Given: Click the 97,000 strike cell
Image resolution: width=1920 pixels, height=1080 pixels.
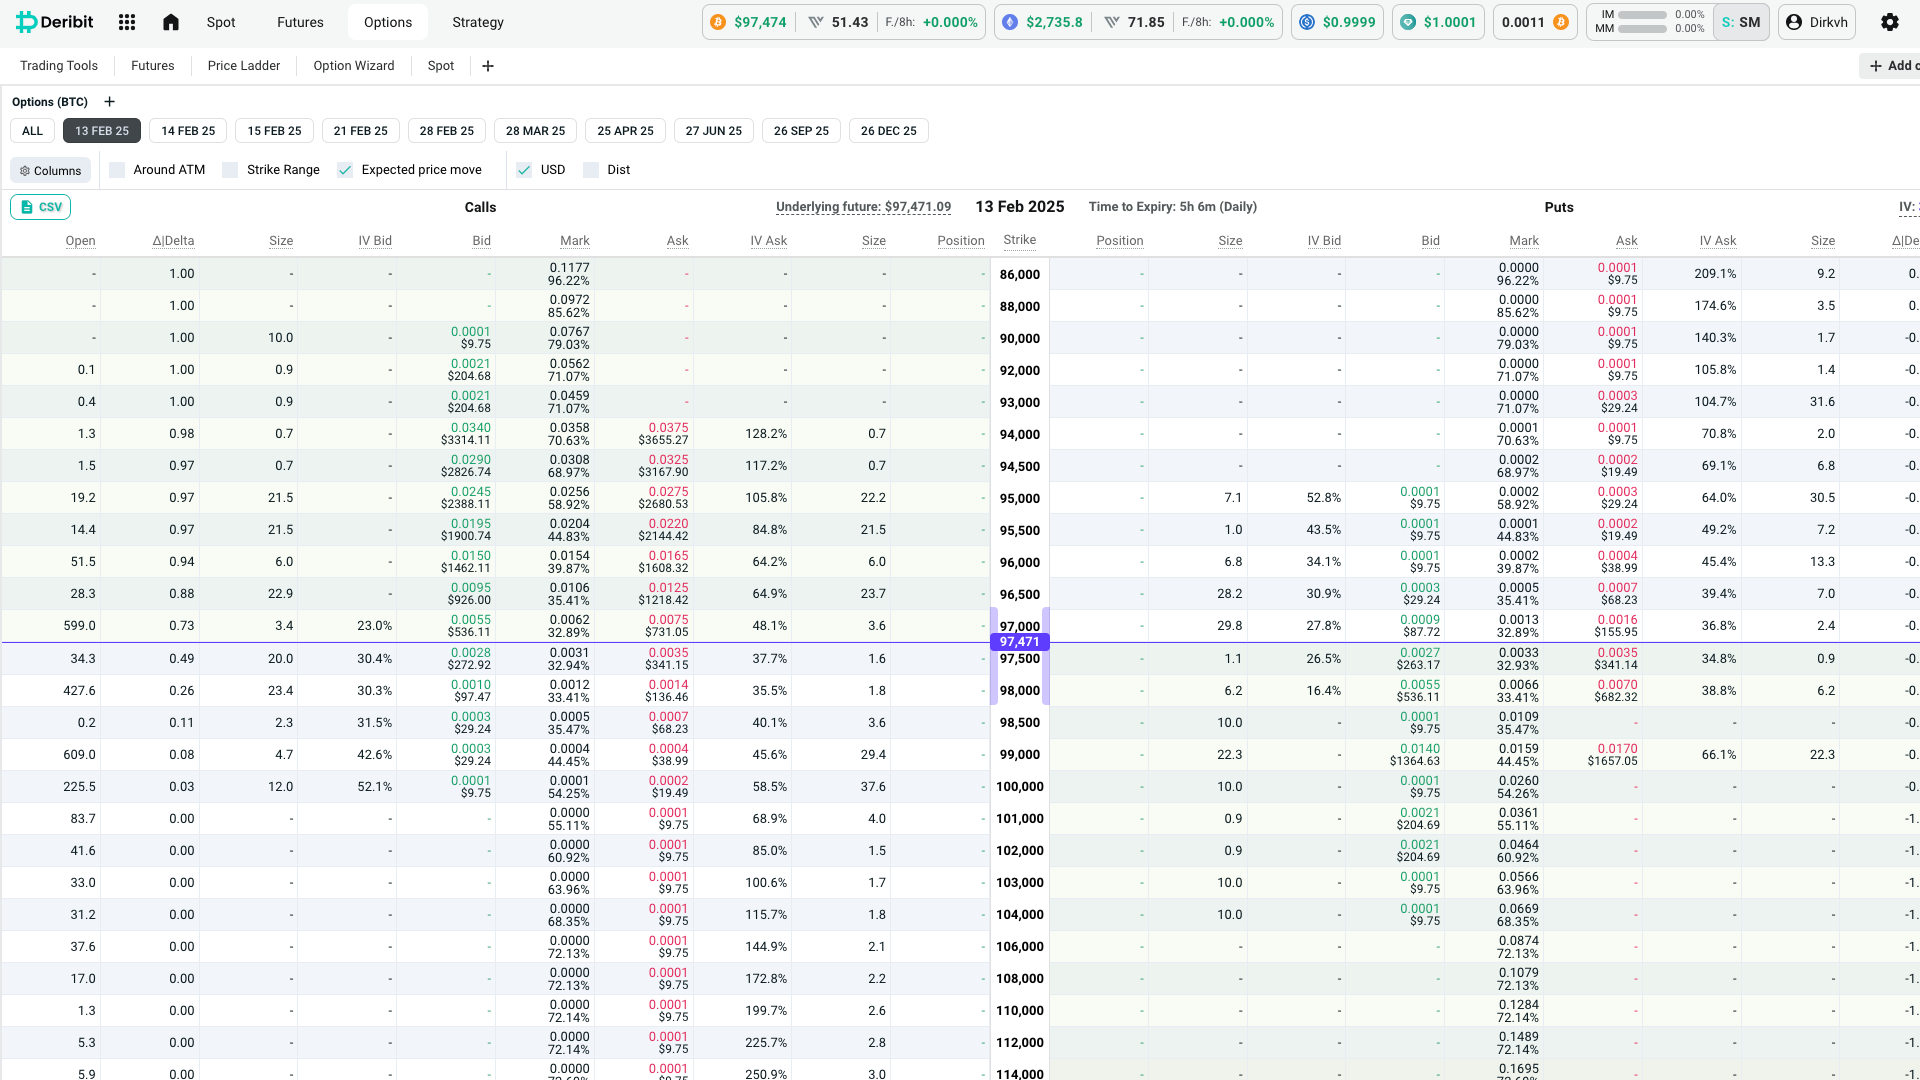Looking at the screenshot, I should pyautogui.click(x=1020, y=626).
